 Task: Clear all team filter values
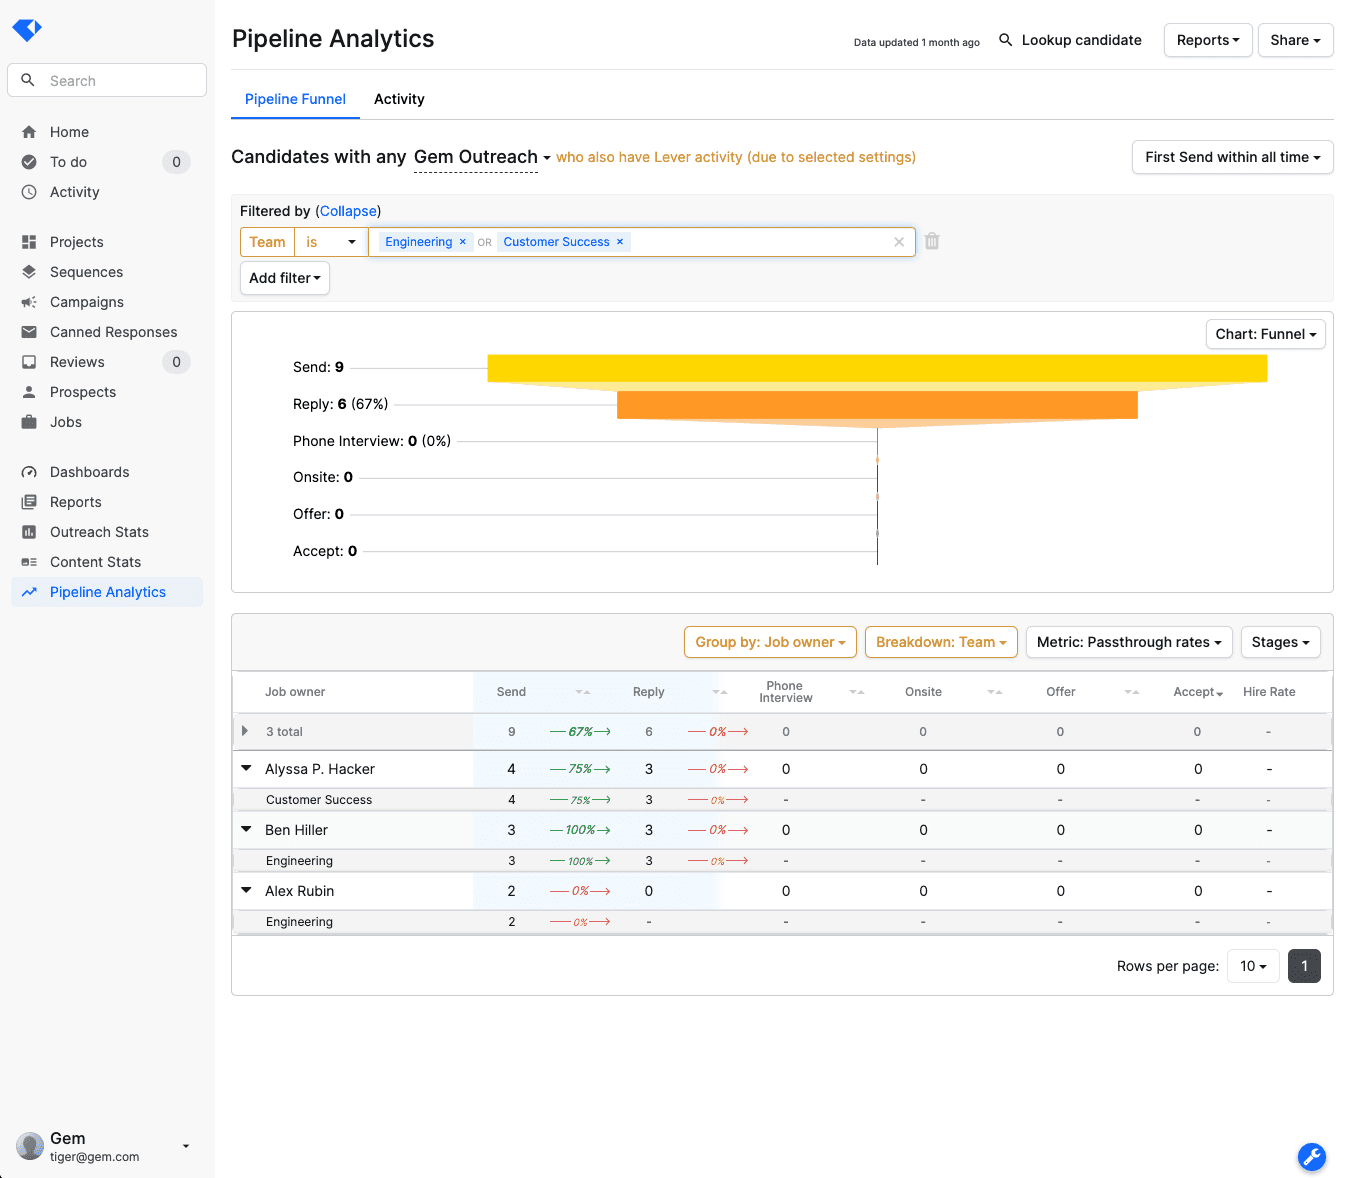[898, 242]
